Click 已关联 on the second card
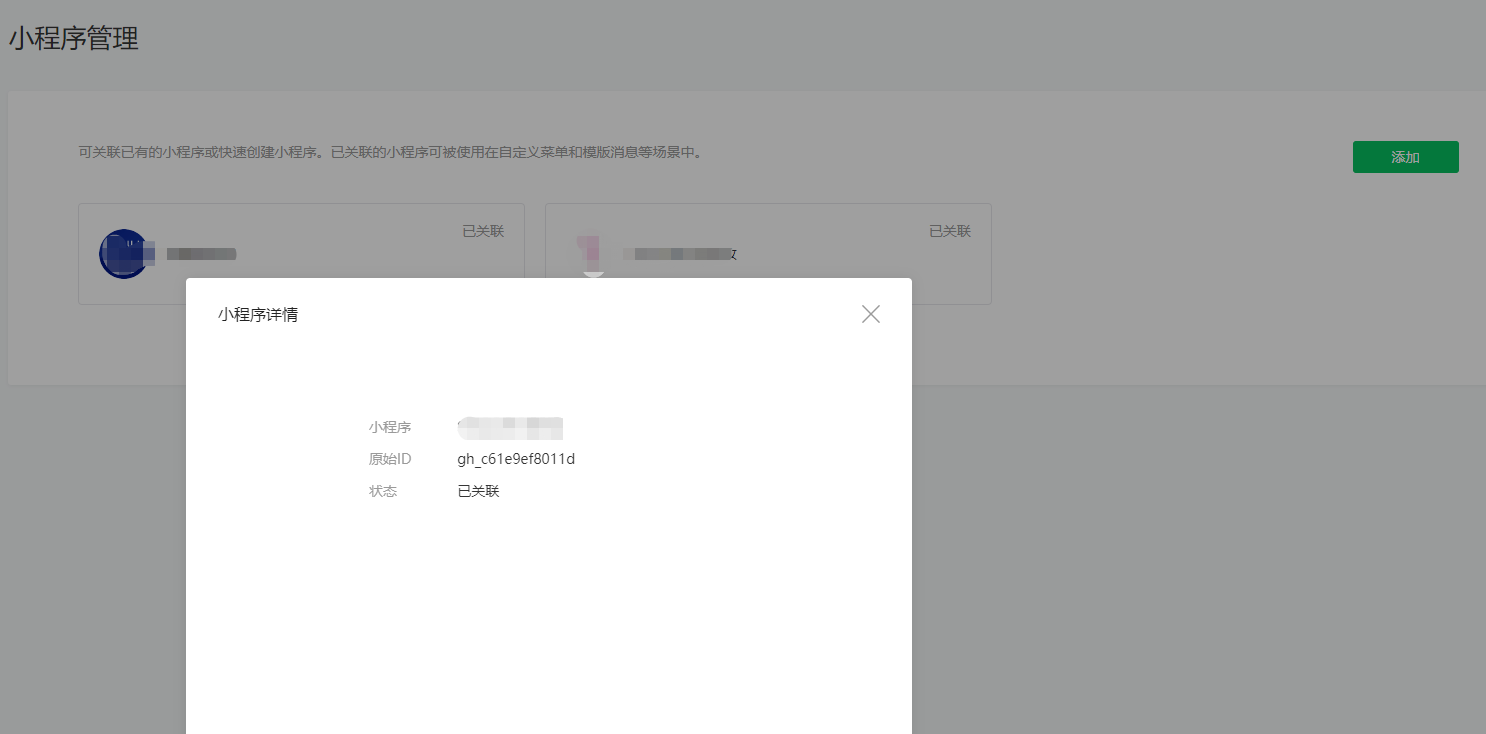 (x=950, y=231)
